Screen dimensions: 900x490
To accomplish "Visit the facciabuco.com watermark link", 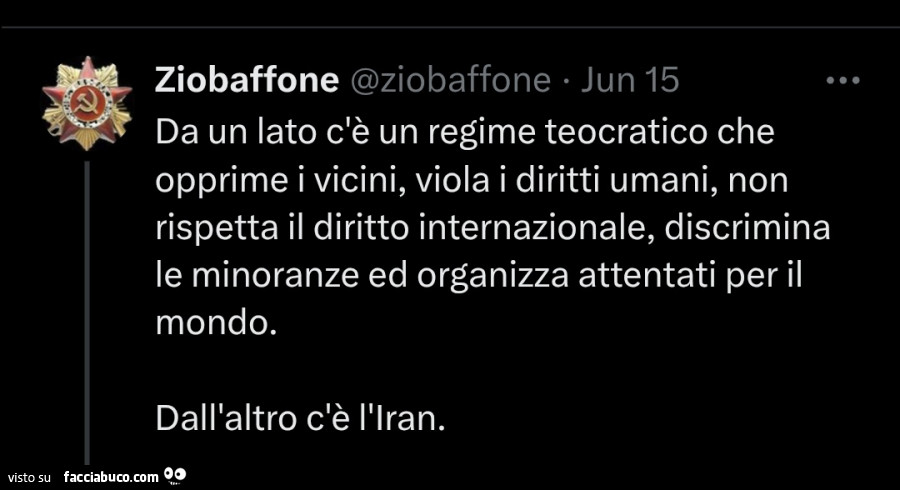I will pyautogui.click(x=111, y=477).
